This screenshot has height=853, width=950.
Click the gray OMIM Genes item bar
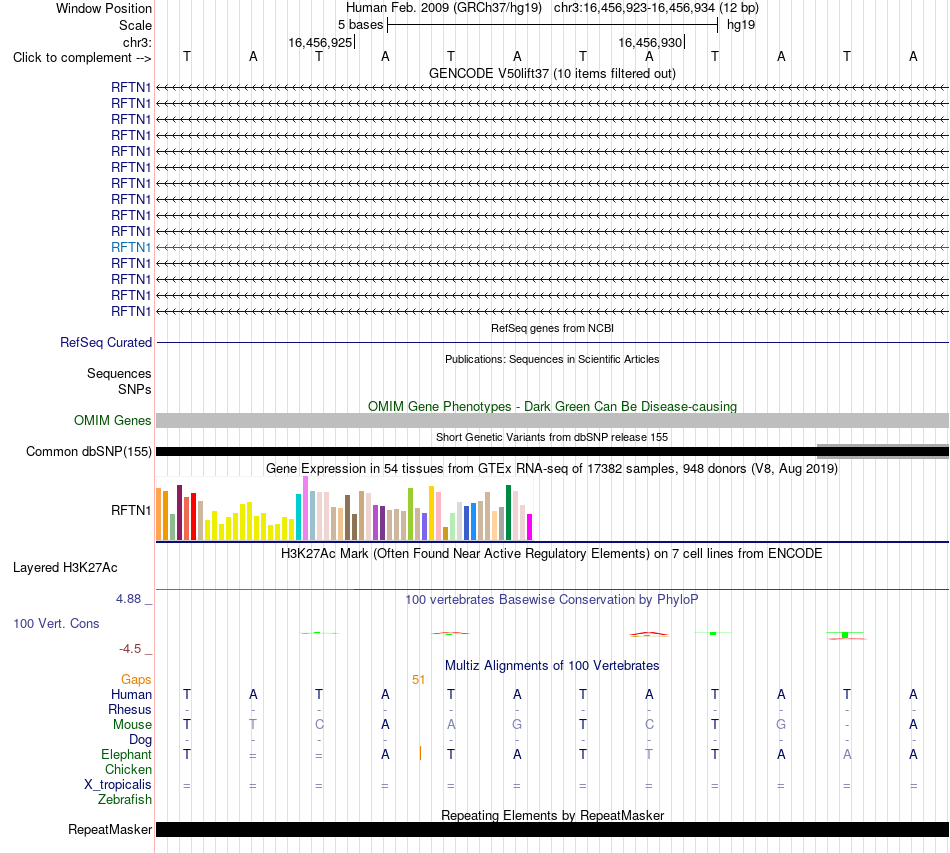(552, 420)
